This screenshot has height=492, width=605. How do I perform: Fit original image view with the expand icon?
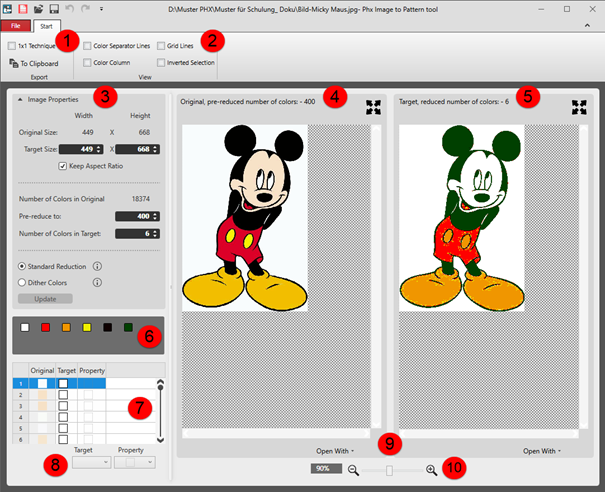click(x=373, y=106)
